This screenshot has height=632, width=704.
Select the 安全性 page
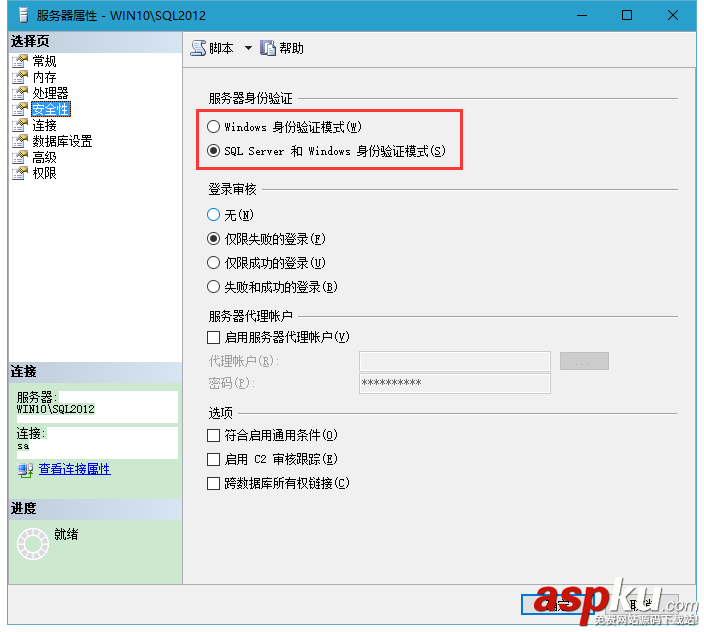[50, 109]
